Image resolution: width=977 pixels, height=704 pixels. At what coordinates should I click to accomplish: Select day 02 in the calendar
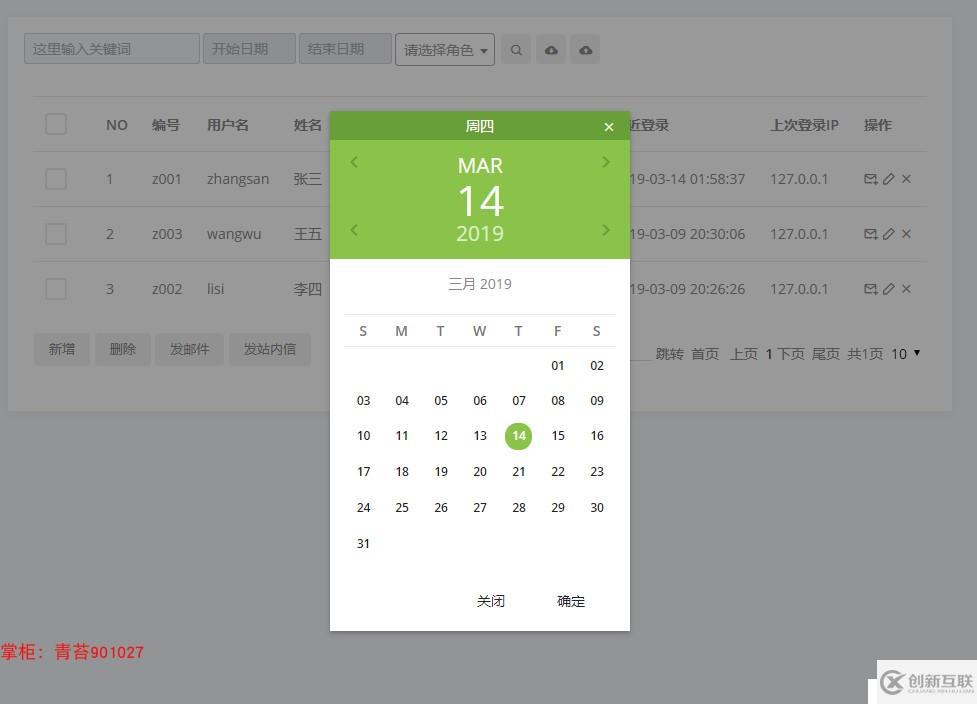(x=597, y=366)
